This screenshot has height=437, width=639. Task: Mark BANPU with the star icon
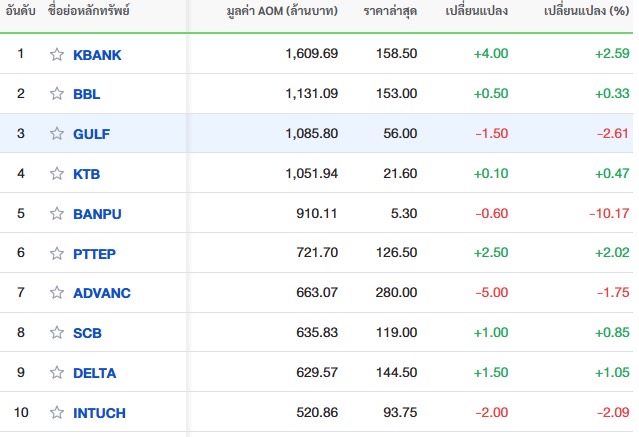click(57, 213)
